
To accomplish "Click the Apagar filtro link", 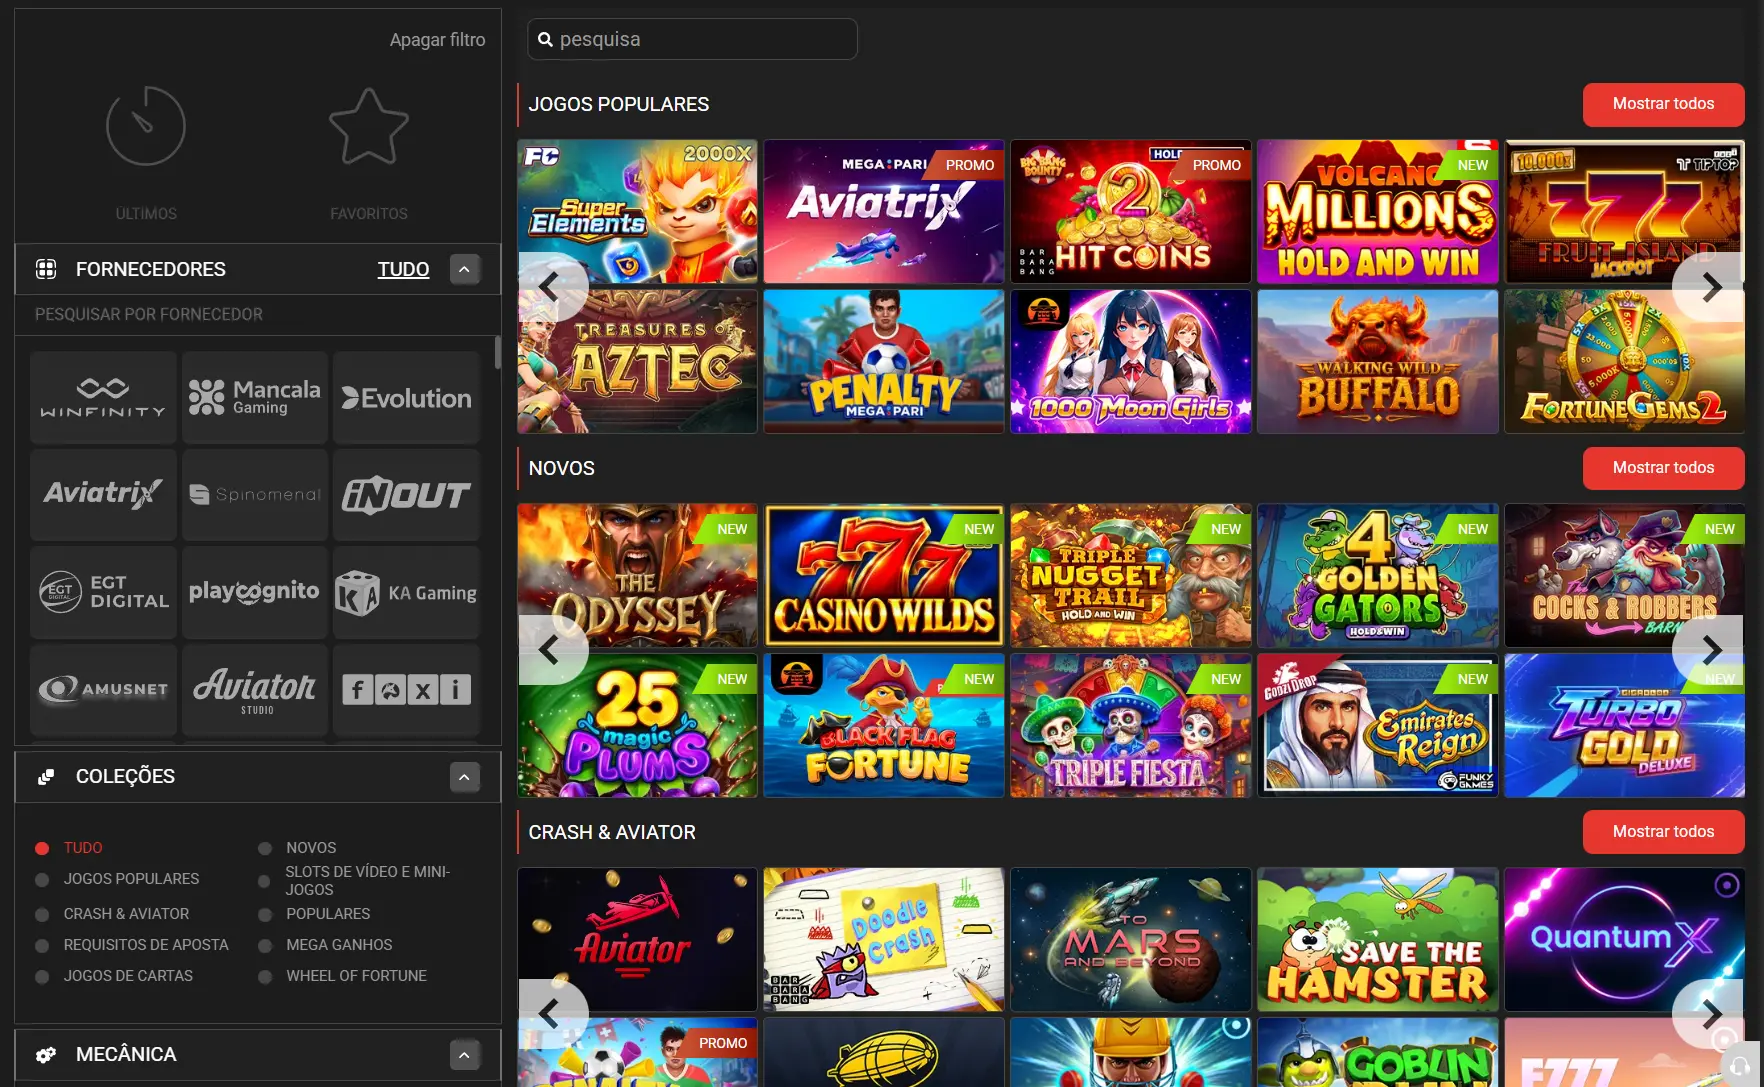I will coord(437,40).
